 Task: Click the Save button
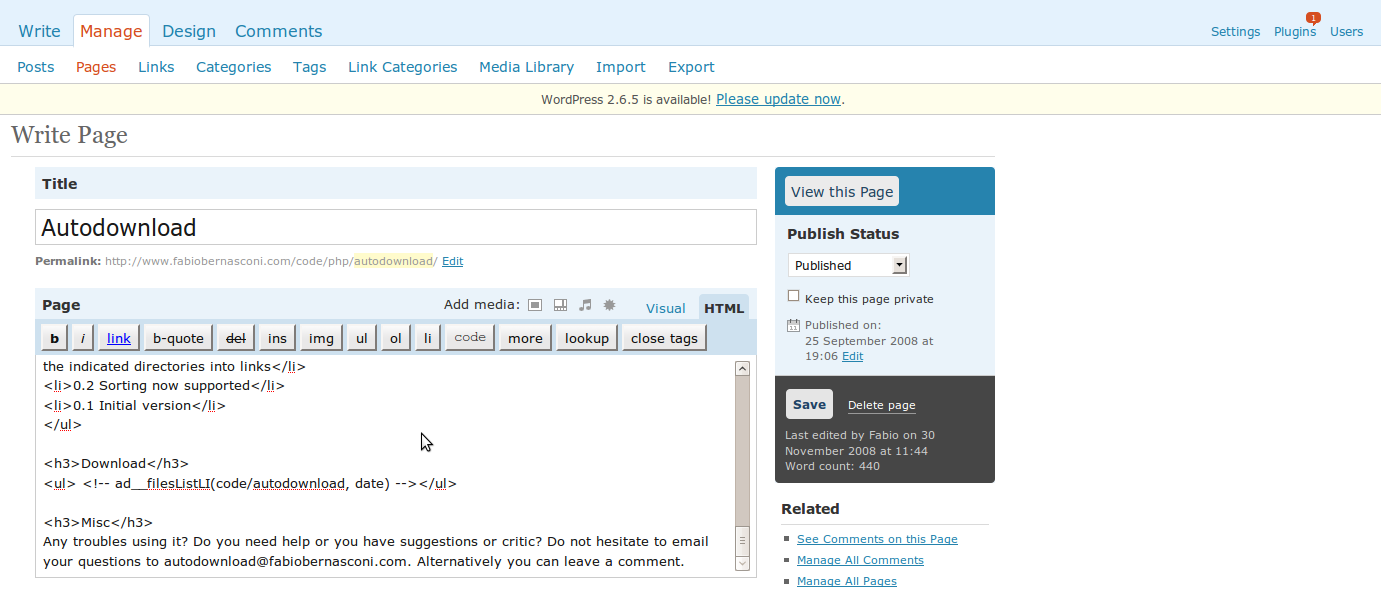(809, 404)
